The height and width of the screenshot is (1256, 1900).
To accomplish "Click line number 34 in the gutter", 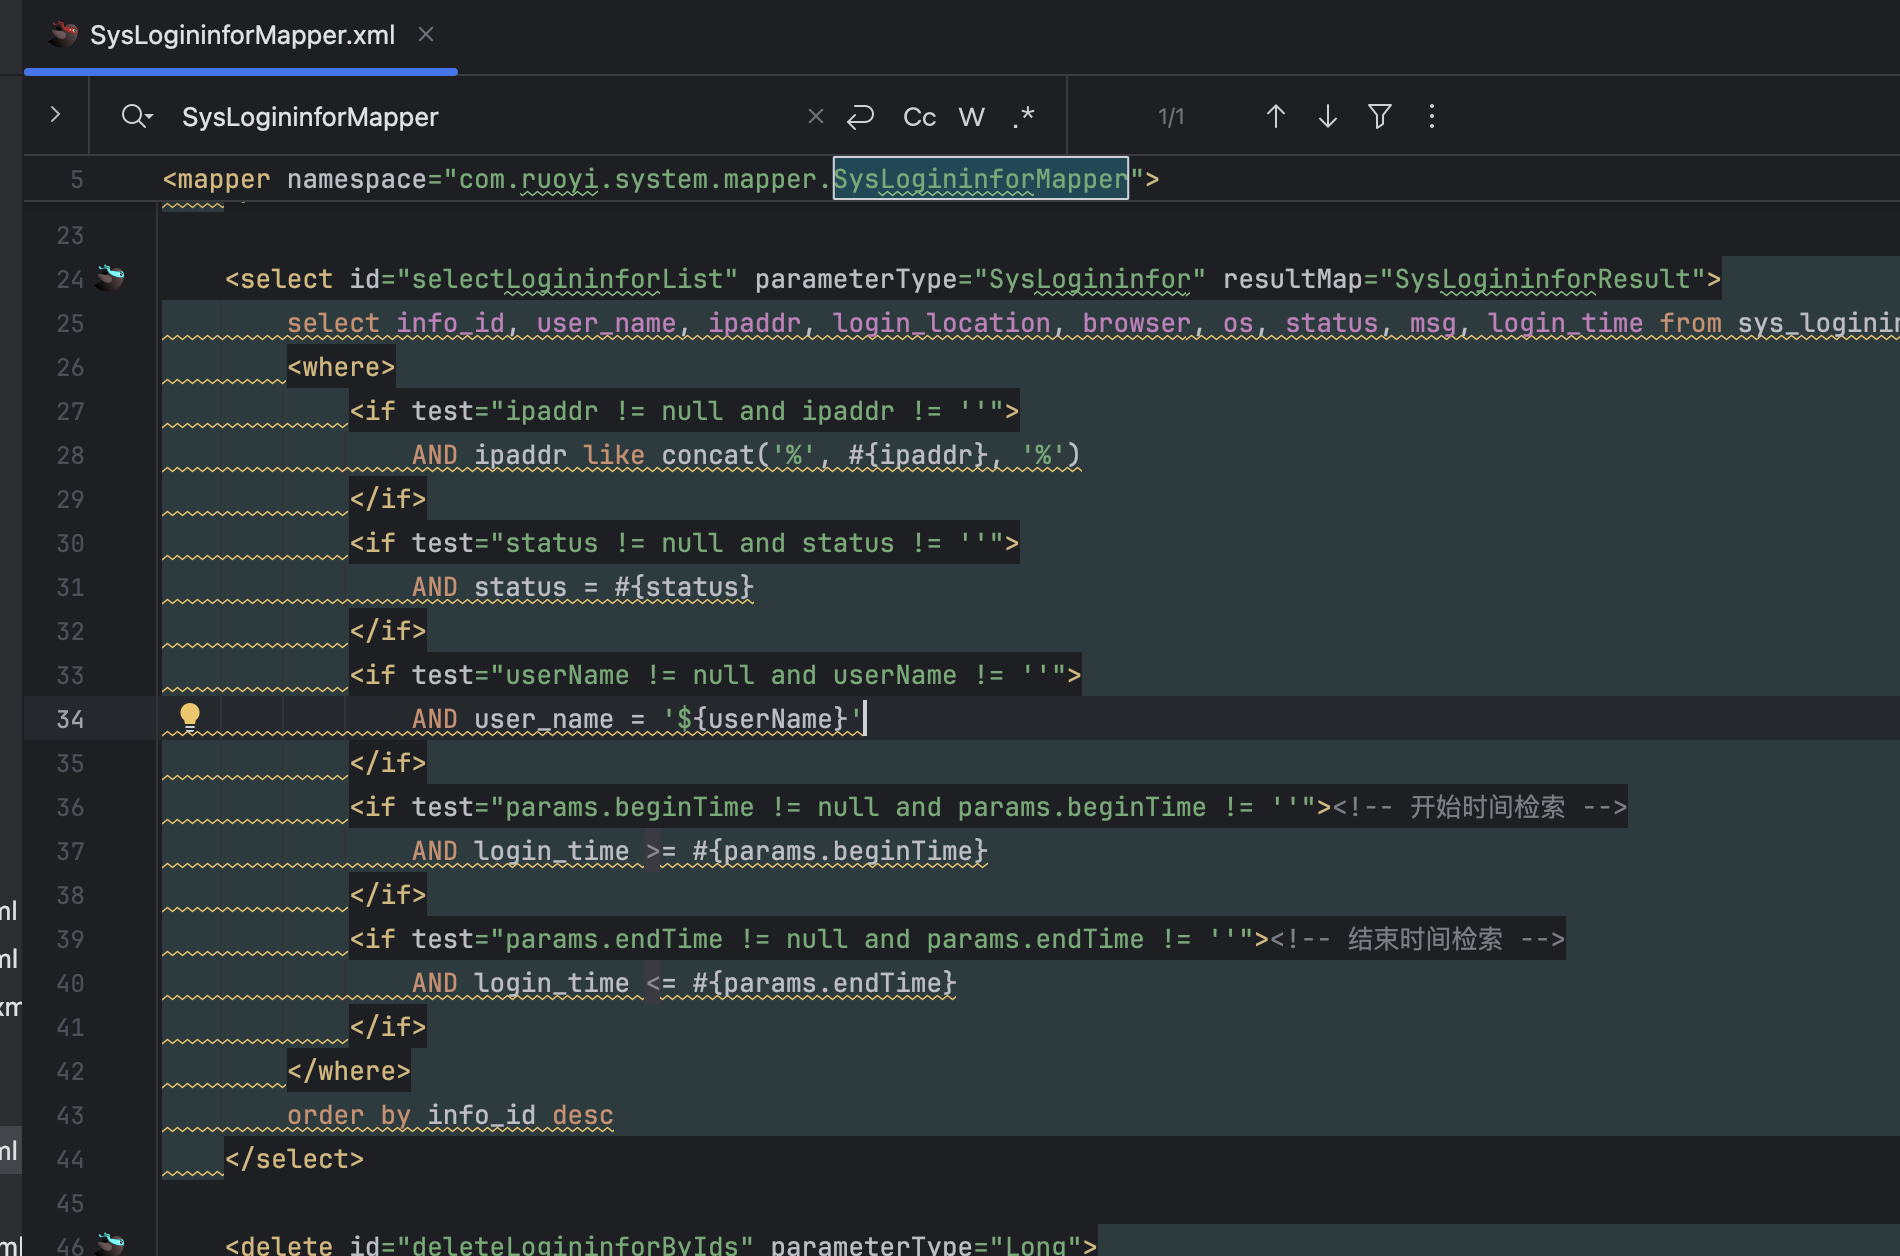I will click(x=70, y=719).
